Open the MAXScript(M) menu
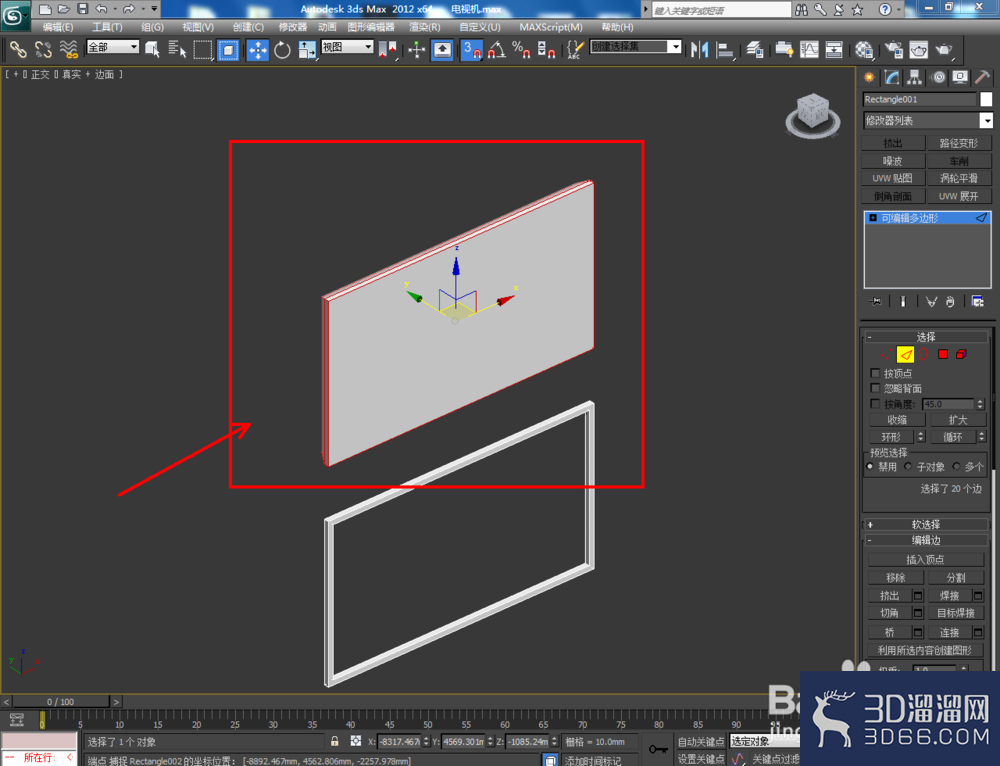1000x766 pixels. (x=551, y=27)
